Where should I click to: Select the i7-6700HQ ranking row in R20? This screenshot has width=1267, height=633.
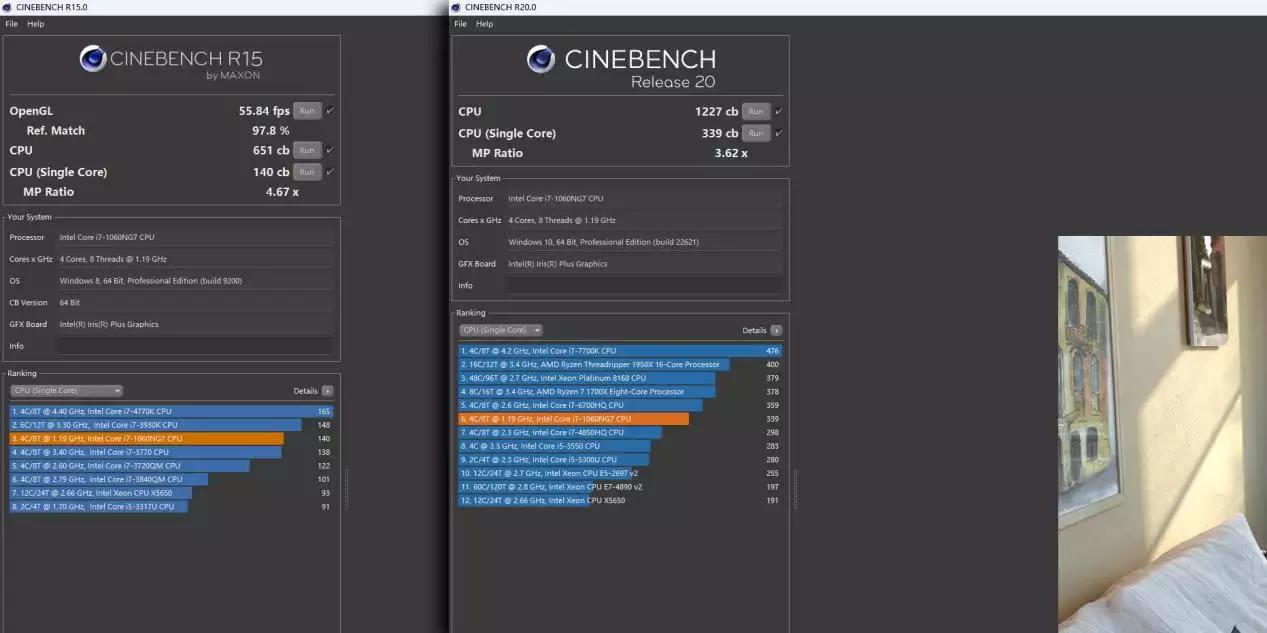click(620, 405)
